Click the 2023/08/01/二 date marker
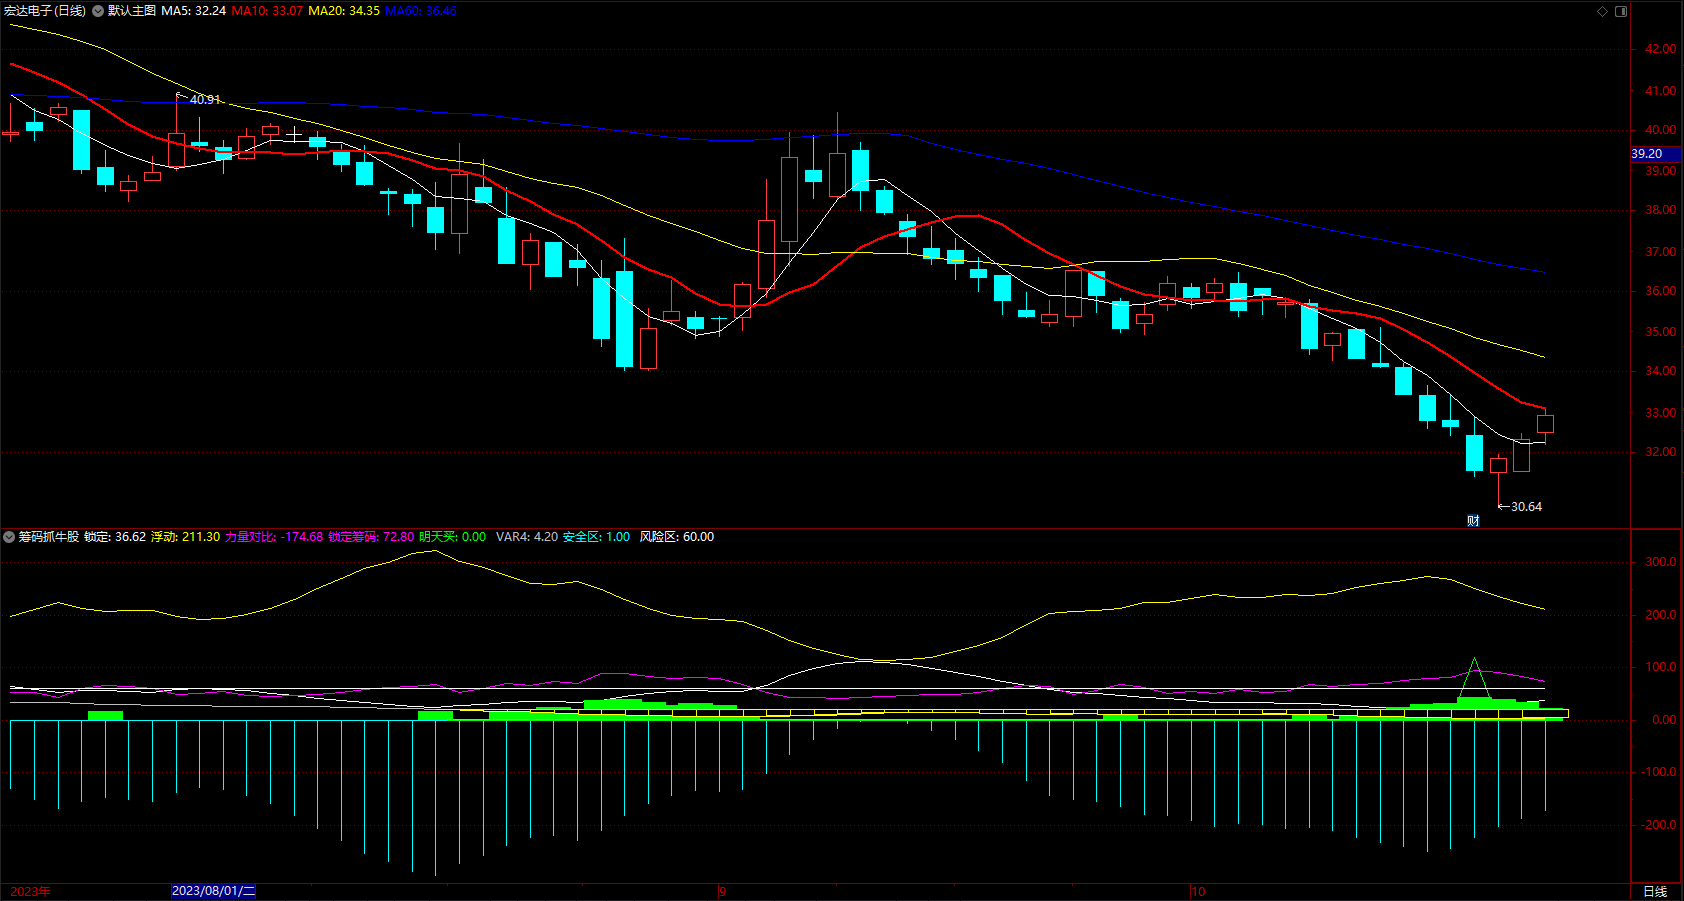Screen dimensions: 1684x901 coord(214,891)
